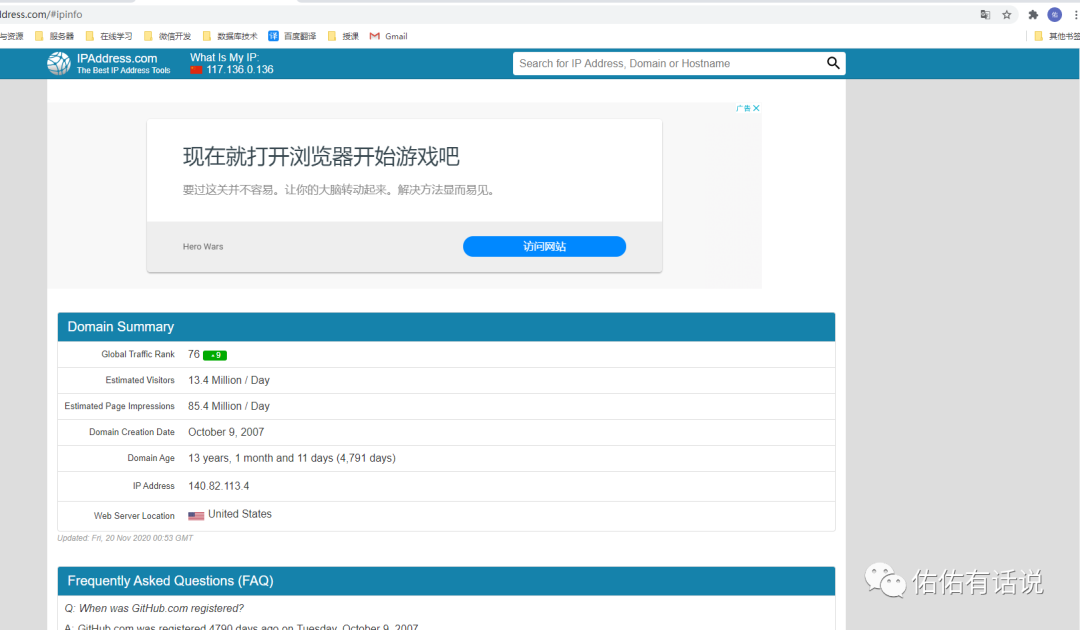Open the 百度翻译 bookmark

[292, 36]
